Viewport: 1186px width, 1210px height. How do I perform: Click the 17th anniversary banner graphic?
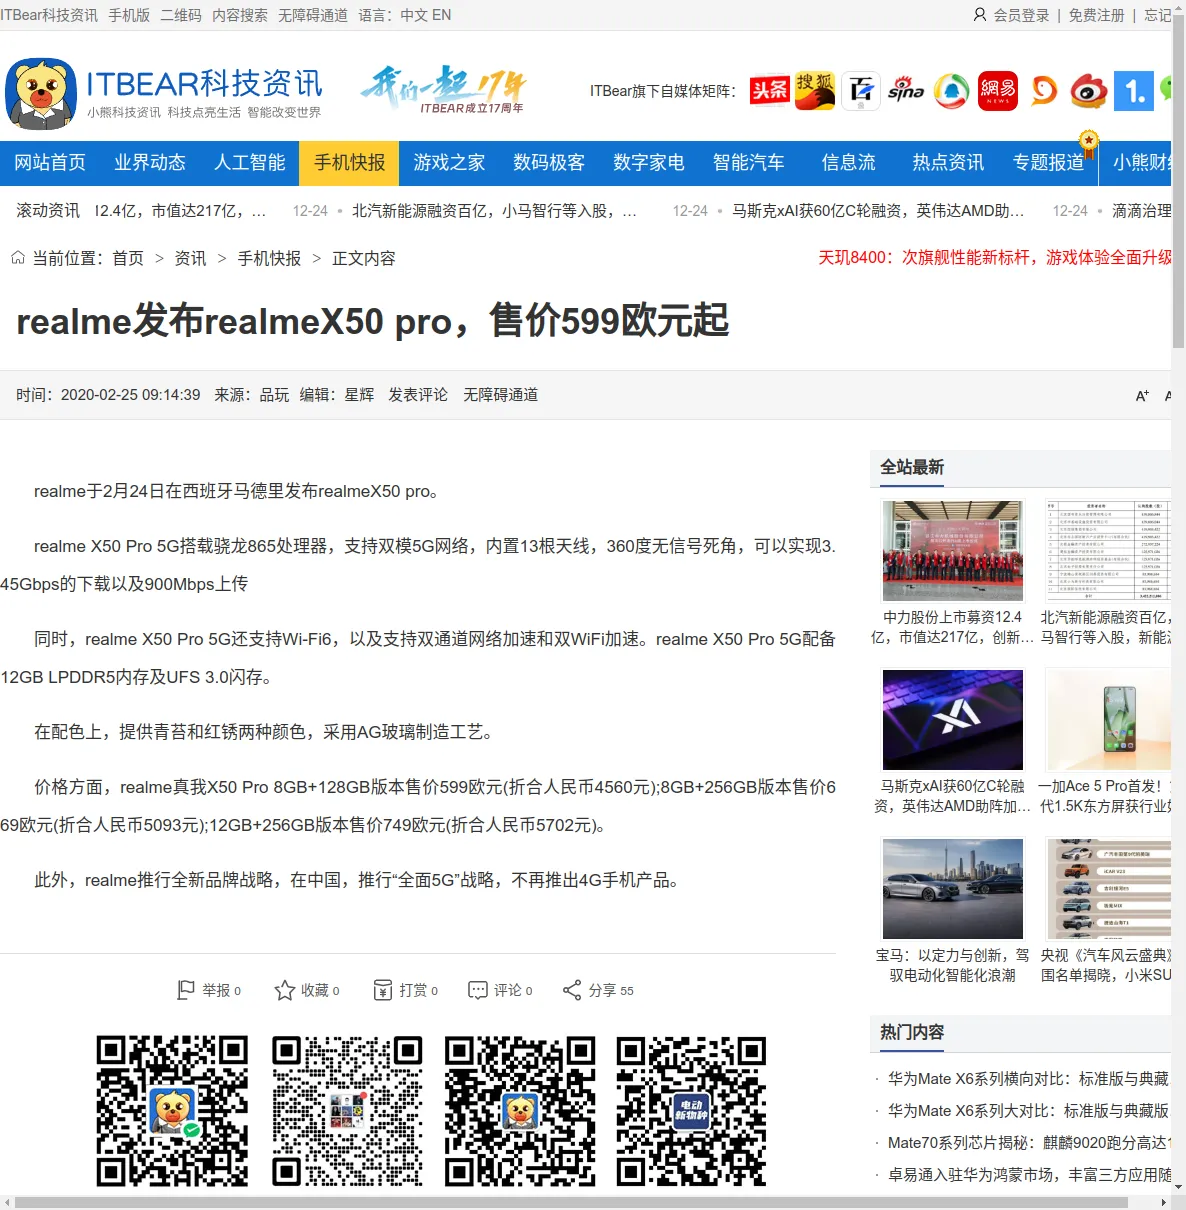(443, 91)
